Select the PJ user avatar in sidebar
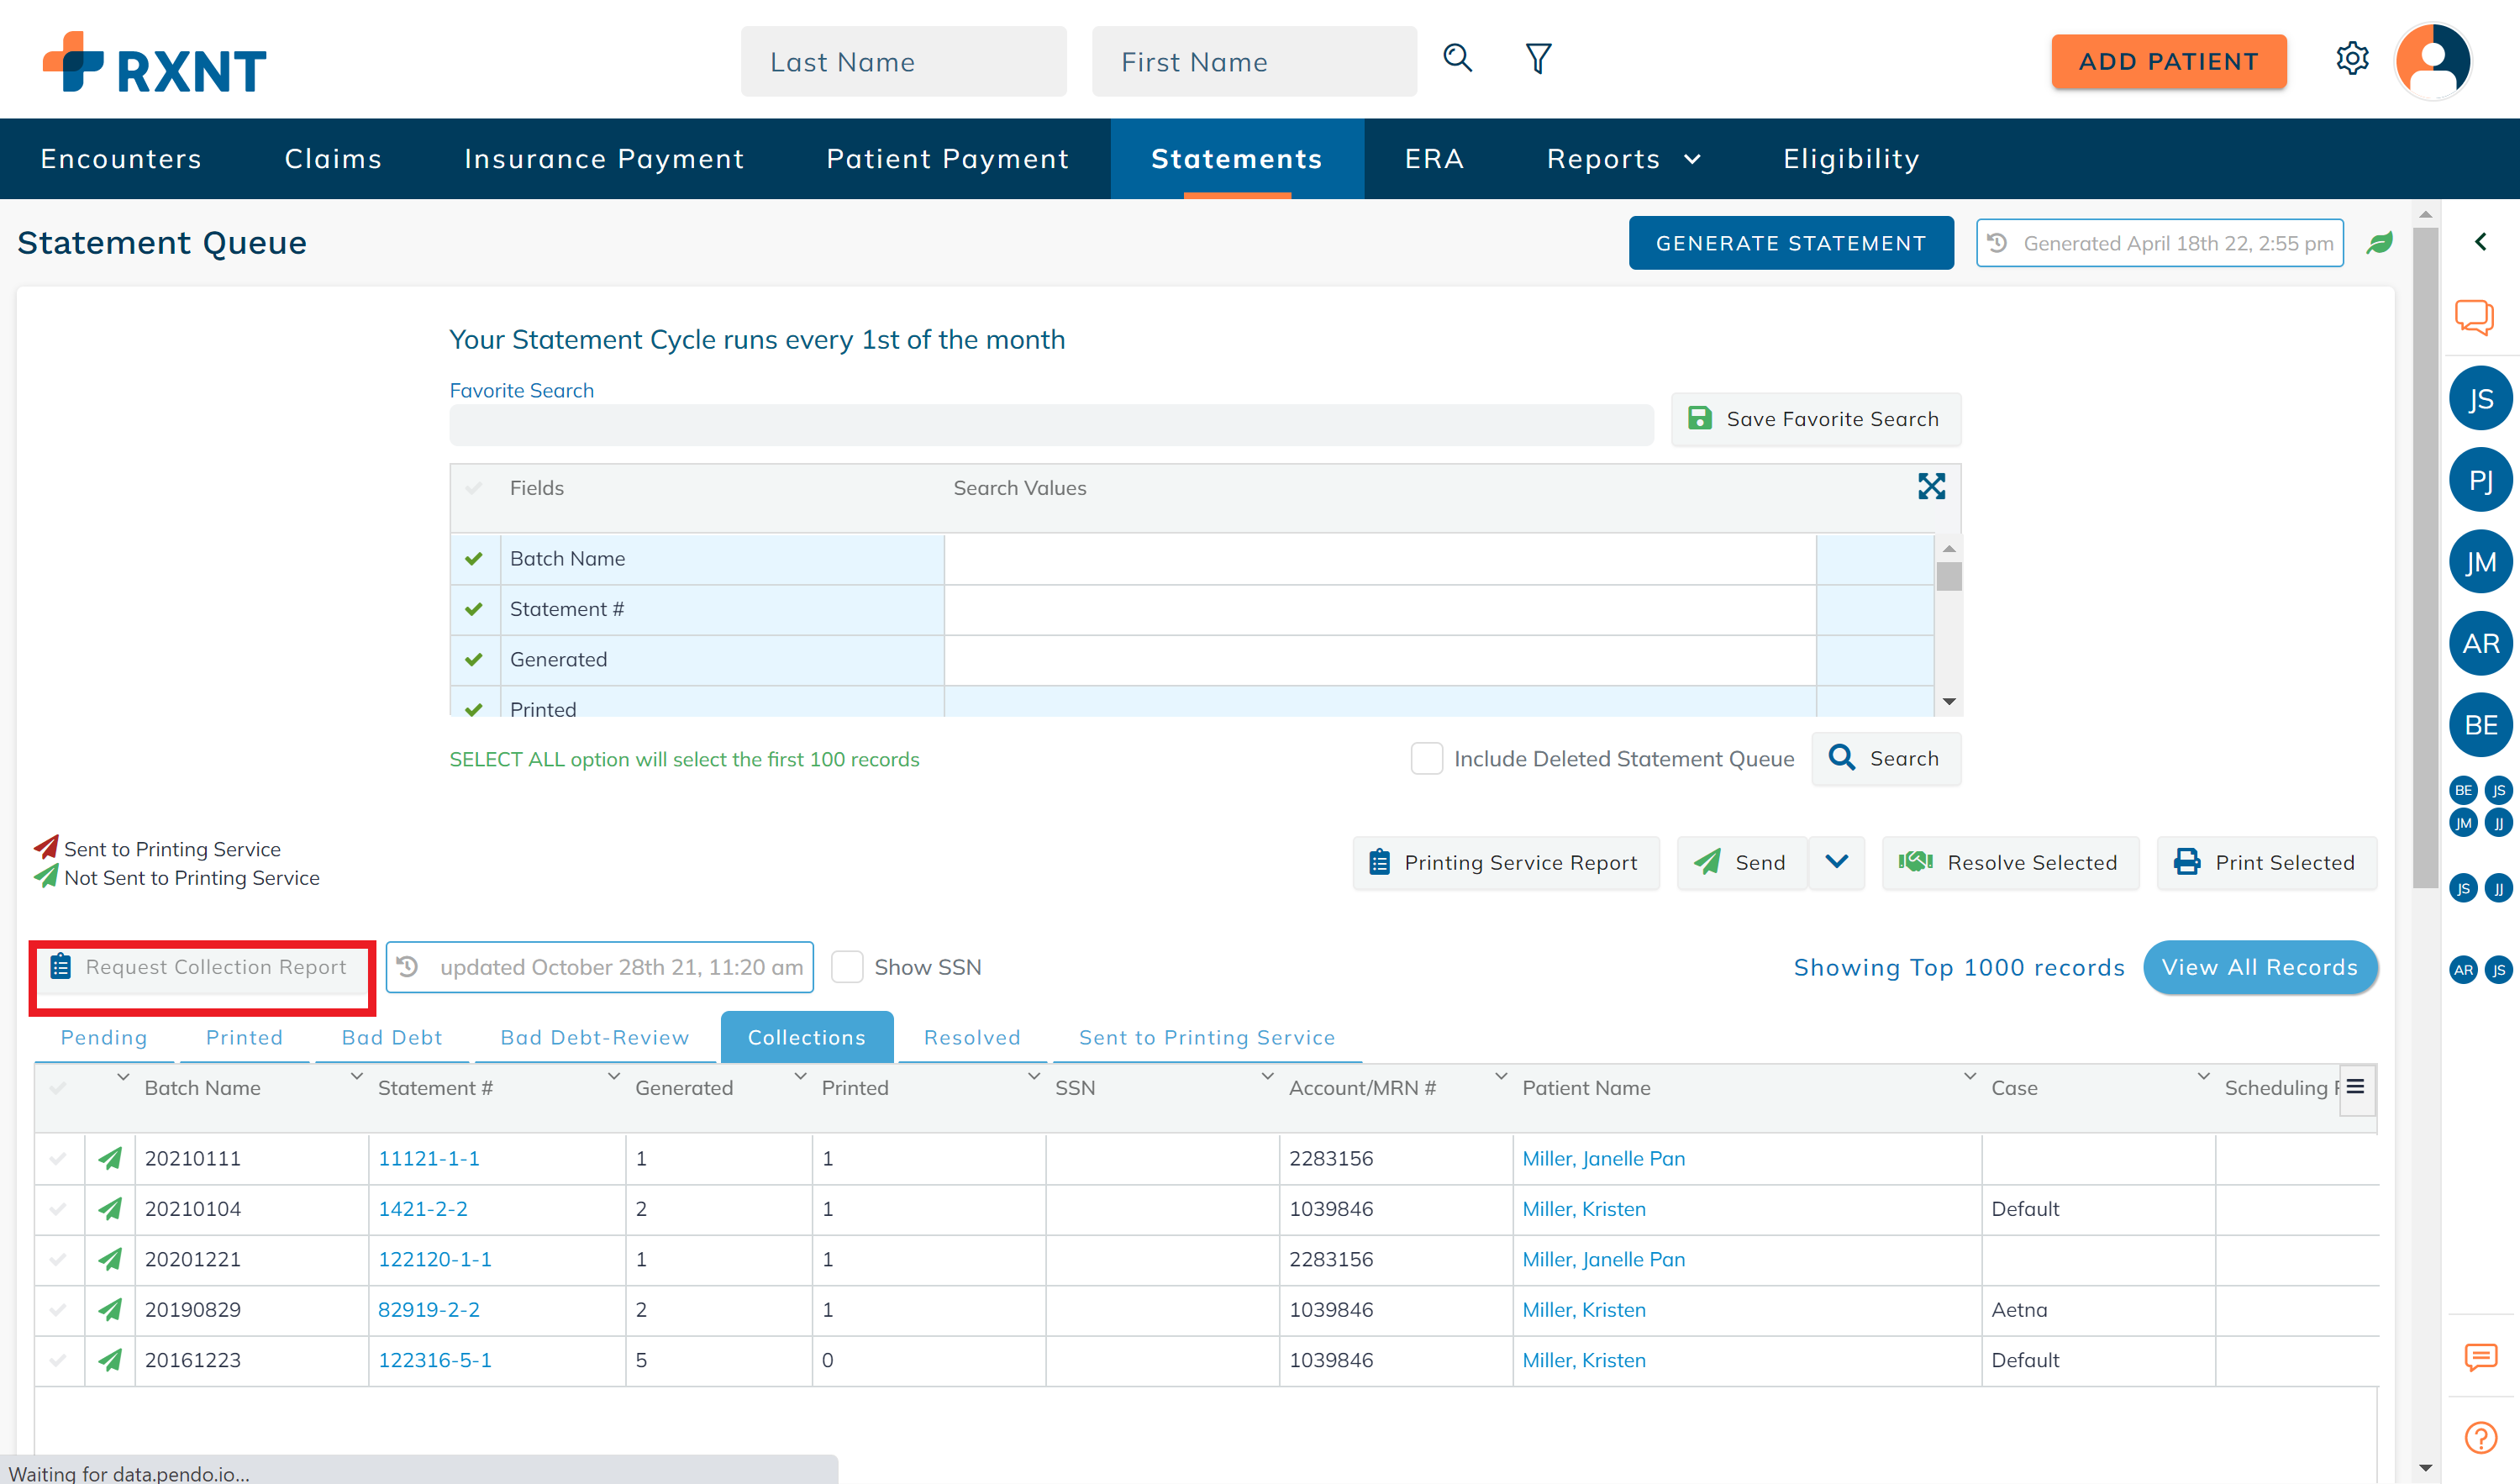This screenshot has height=1484, width=2520. click(2480, 481)
